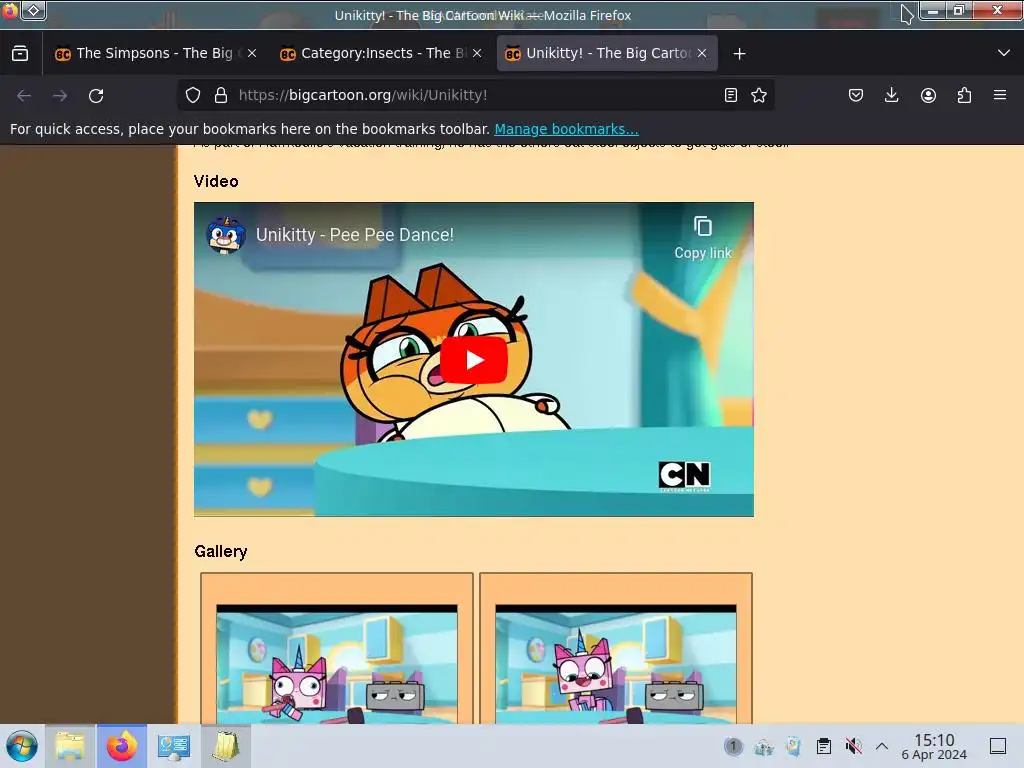Expand hidden system tray icons
This screenshot has height=768, width=1024.
(882, 746)
